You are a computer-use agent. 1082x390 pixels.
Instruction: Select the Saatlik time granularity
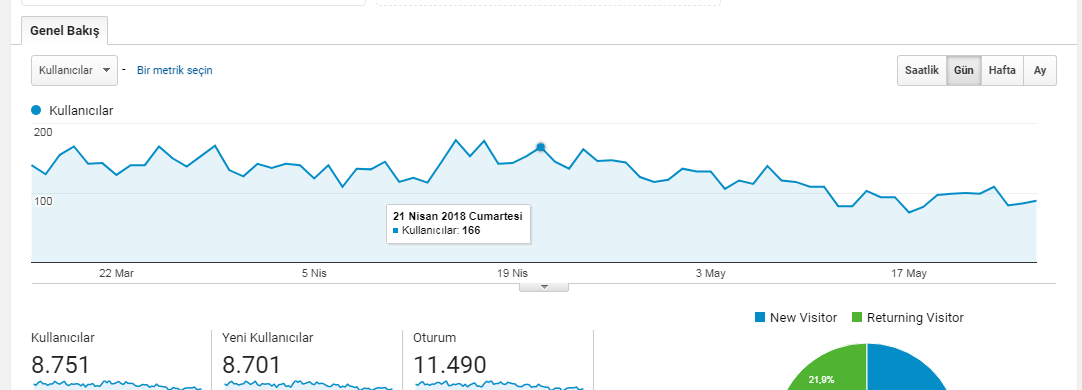[x=922, y=70]
